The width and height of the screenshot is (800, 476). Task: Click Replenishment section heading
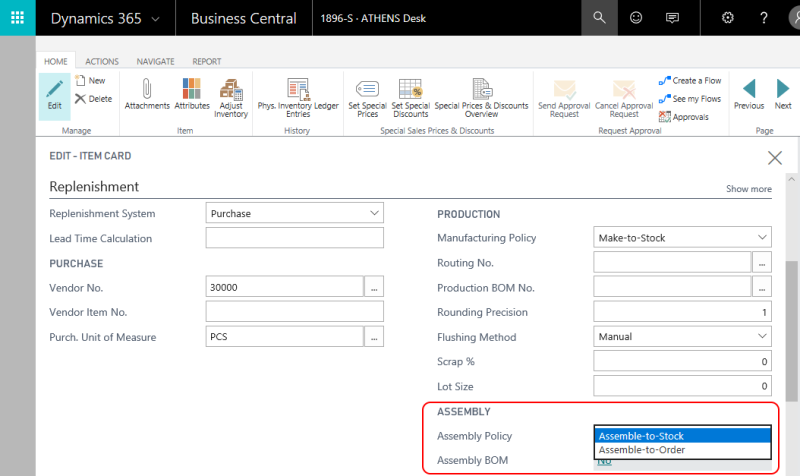pyautogui.click(x=94, y=187)
